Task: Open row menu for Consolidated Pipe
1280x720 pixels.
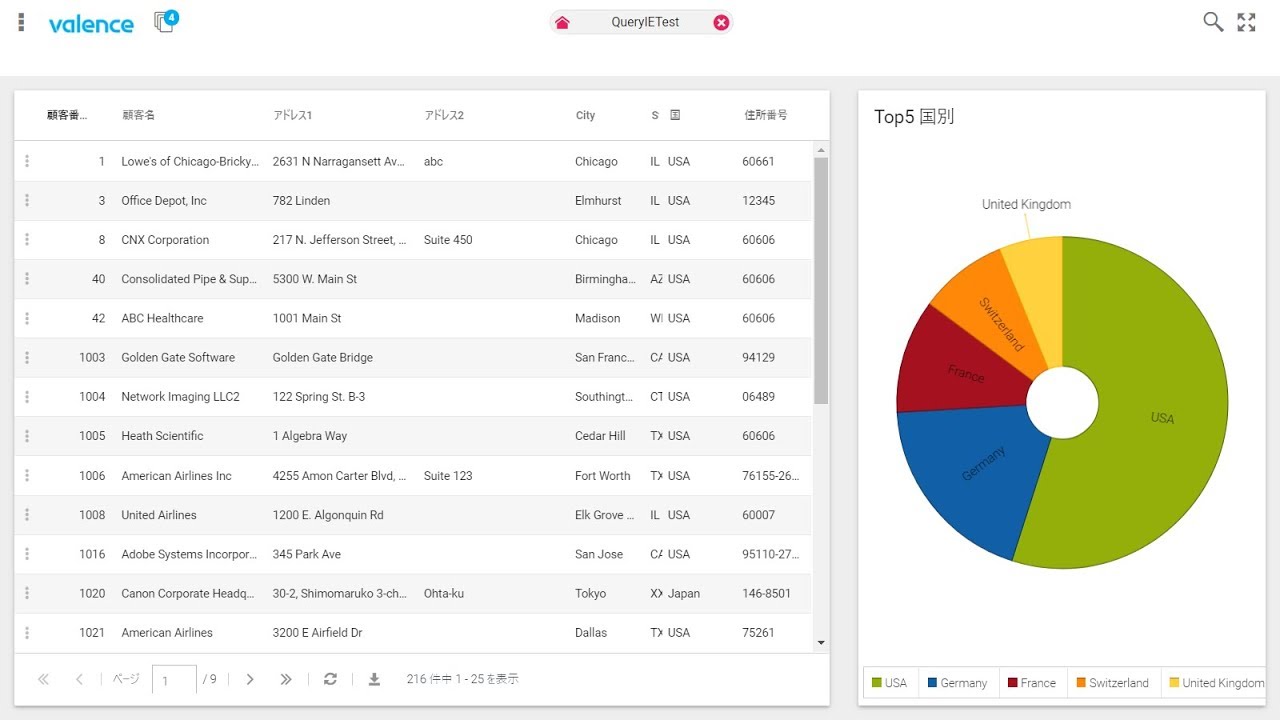Action: [27, 279]
